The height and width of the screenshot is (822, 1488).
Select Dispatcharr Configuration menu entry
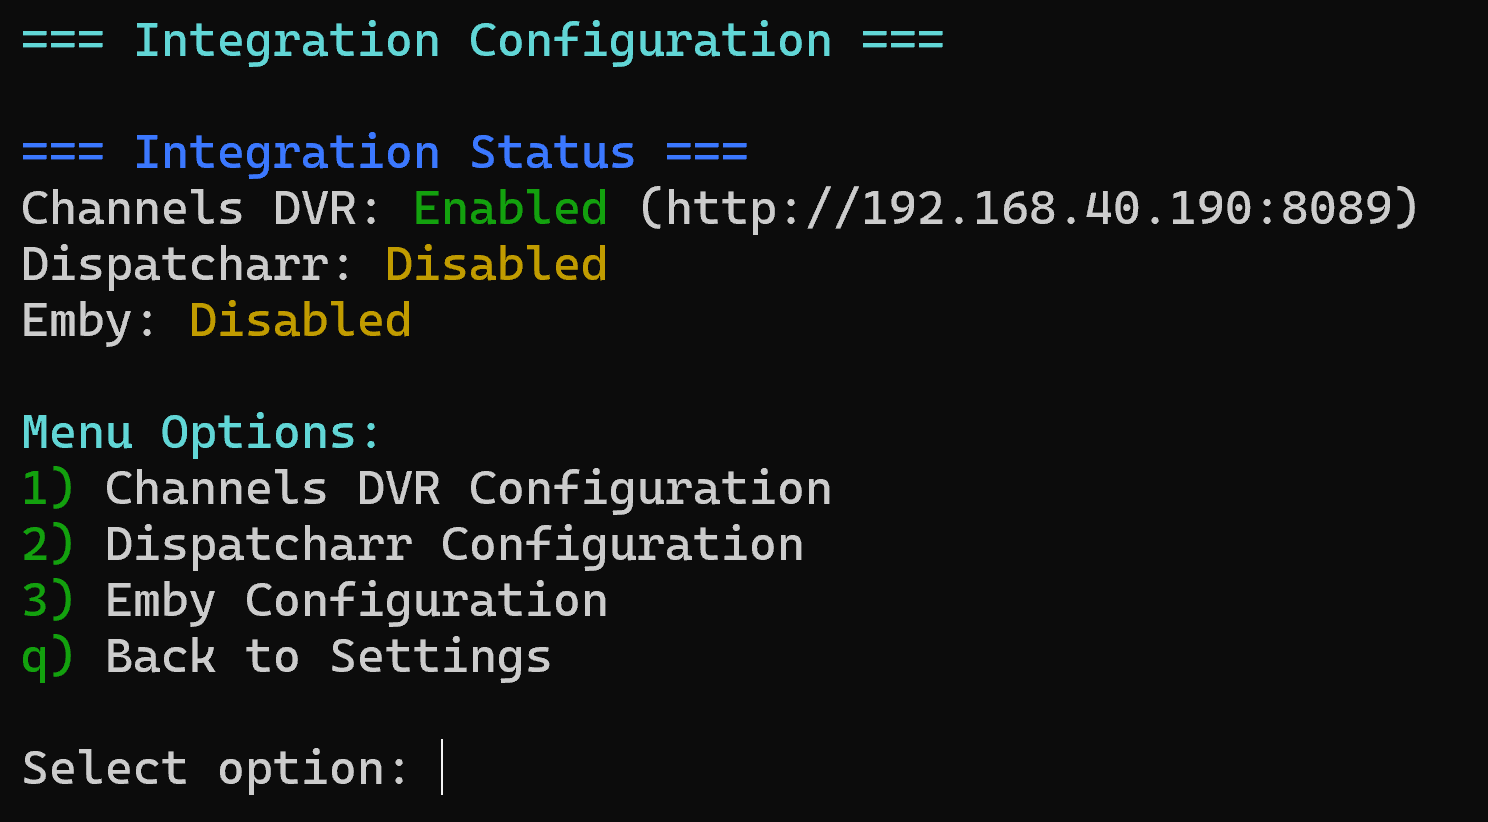(x=454, y=546)
